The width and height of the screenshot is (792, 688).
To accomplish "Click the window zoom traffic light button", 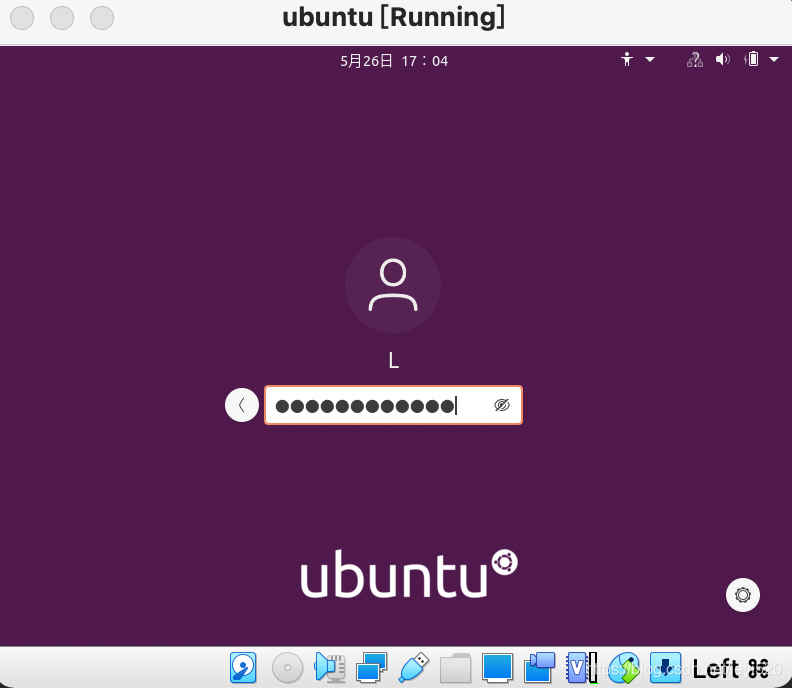I will click(102, 18).
